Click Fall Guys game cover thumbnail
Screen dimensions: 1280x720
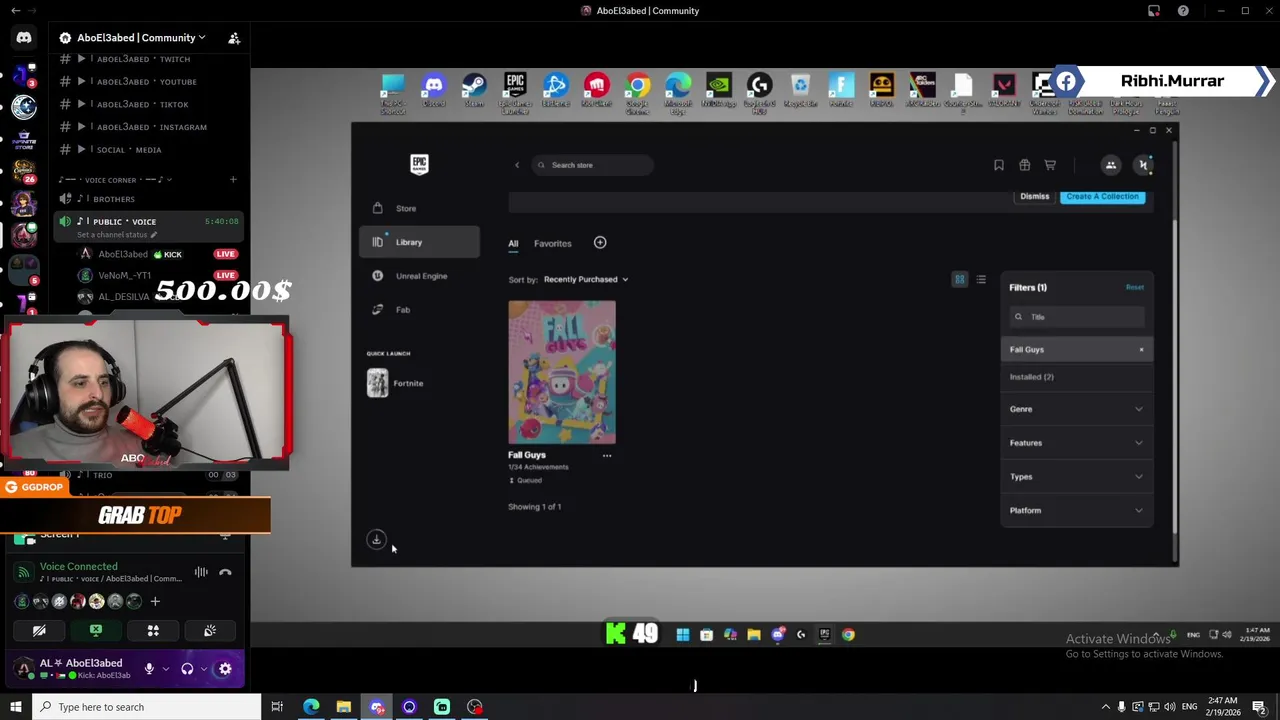click(562, 372)
